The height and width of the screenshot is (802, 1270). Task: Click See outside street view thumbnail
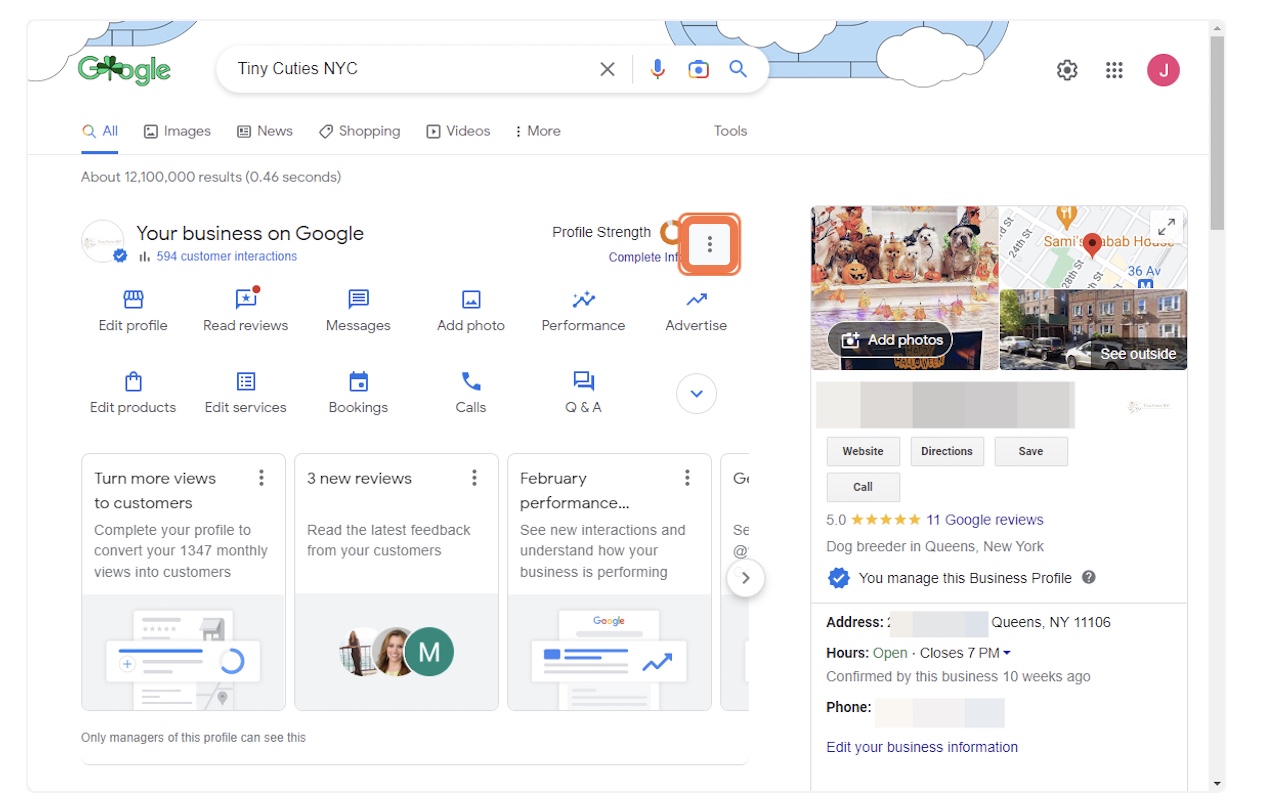coord(1093,330)
